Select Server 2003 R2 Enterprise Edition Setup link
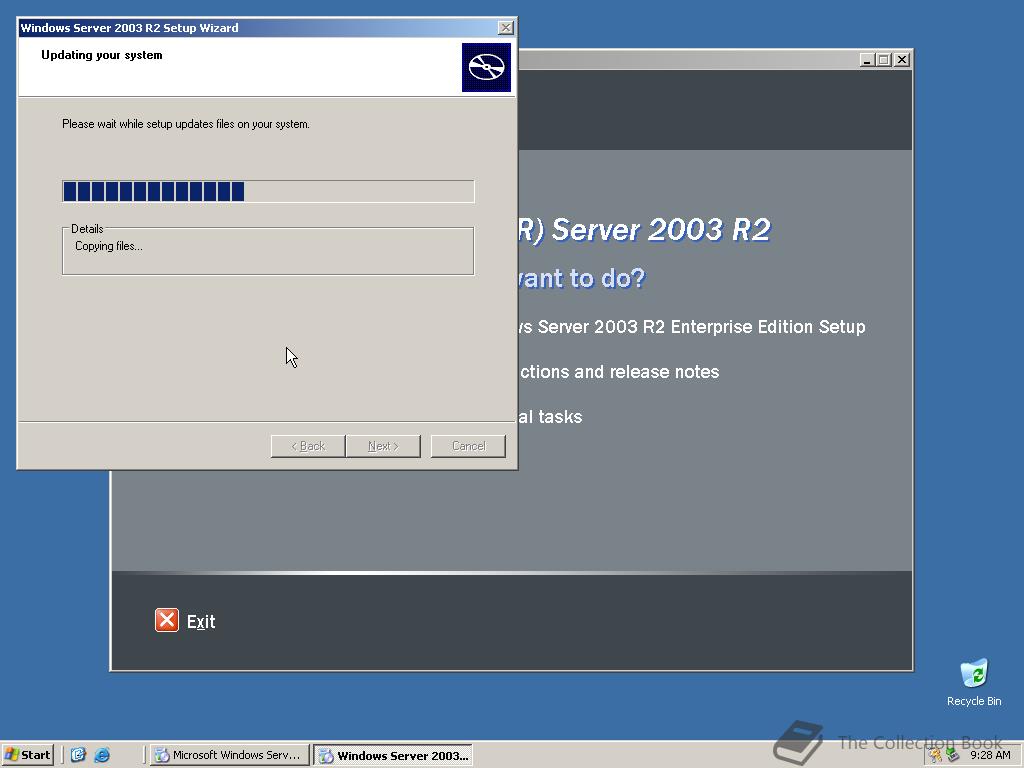The width and height of the screenshot is (1024, 768). (x=692, y=327)
